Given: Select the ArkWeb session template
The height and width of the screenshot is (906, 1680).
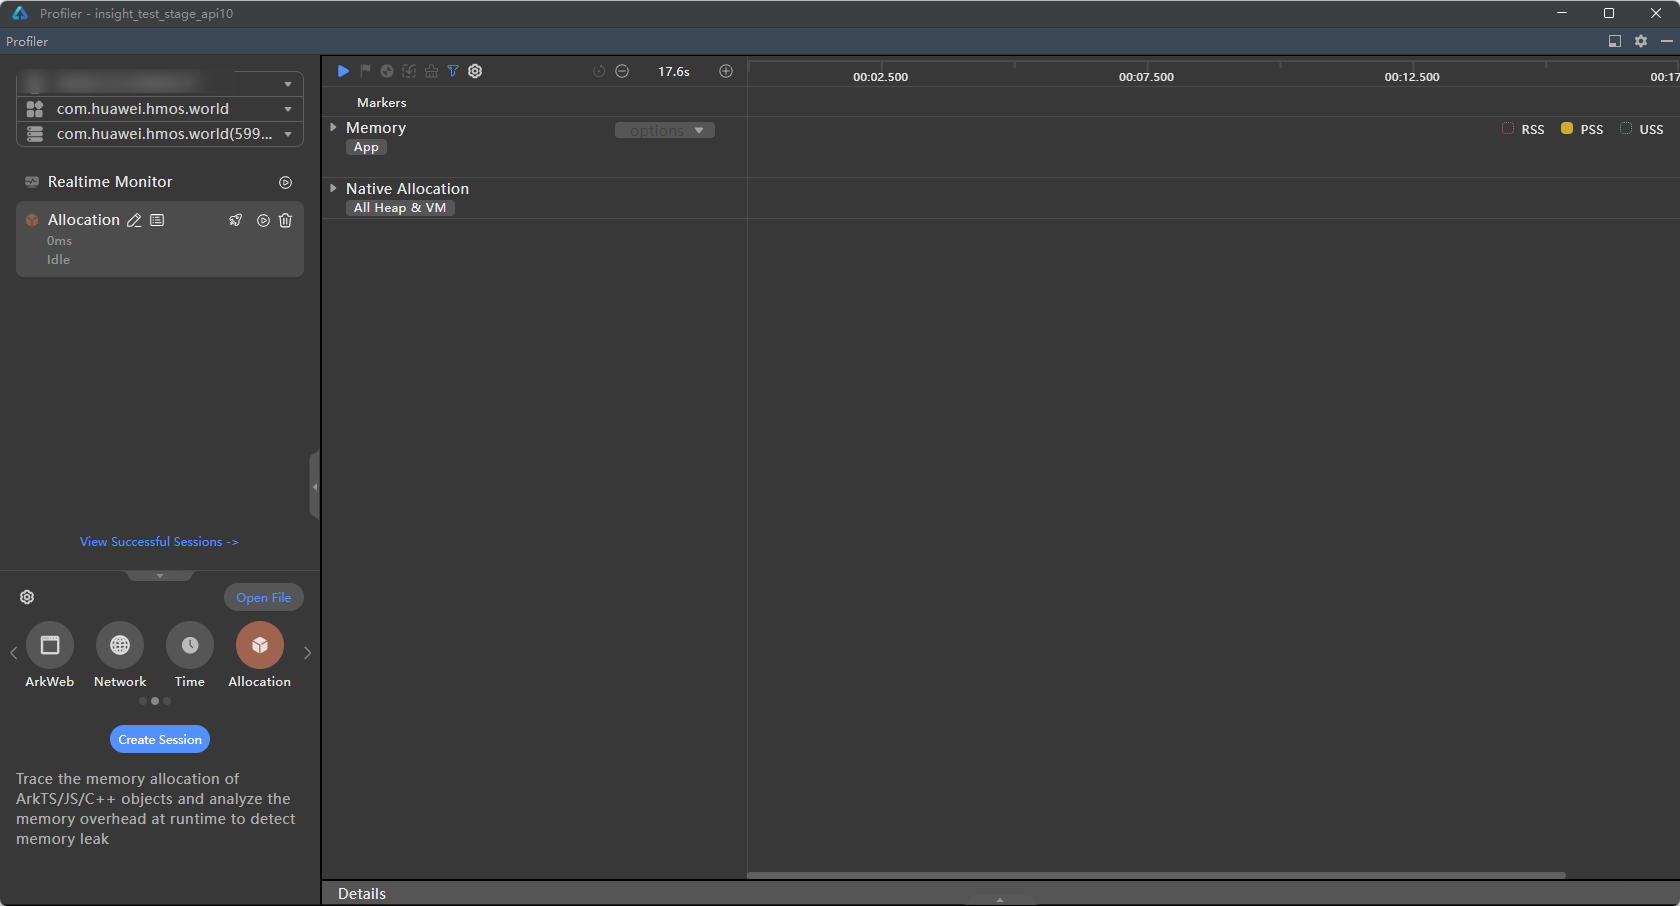Looking at the screenshot, I should [x=50, y=646].
